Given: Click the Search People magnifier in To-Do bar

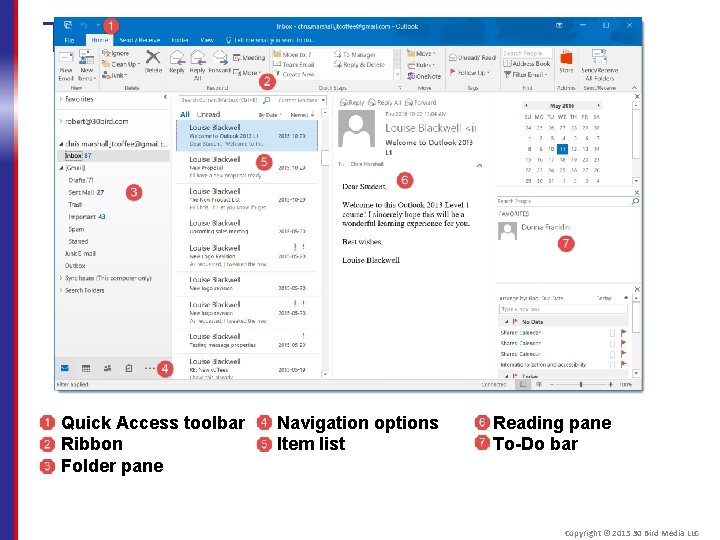Looking at the screenshot, I should [635, 201].
